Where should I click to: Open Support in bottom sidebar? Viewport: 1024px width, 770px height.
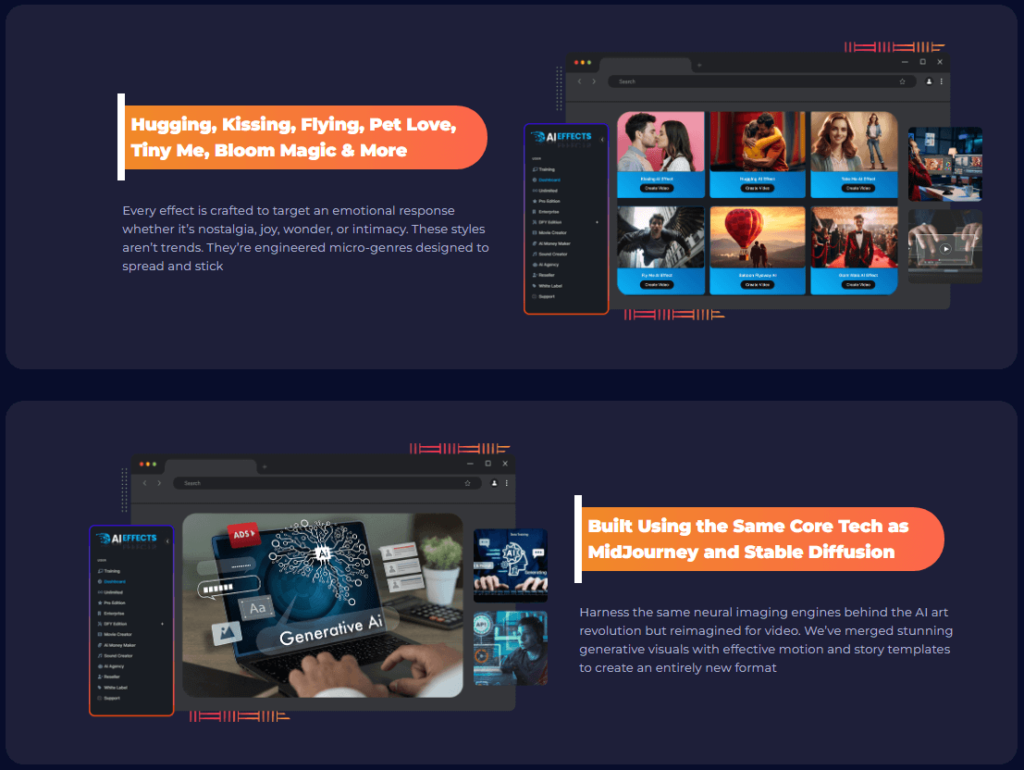coord(109,698)
